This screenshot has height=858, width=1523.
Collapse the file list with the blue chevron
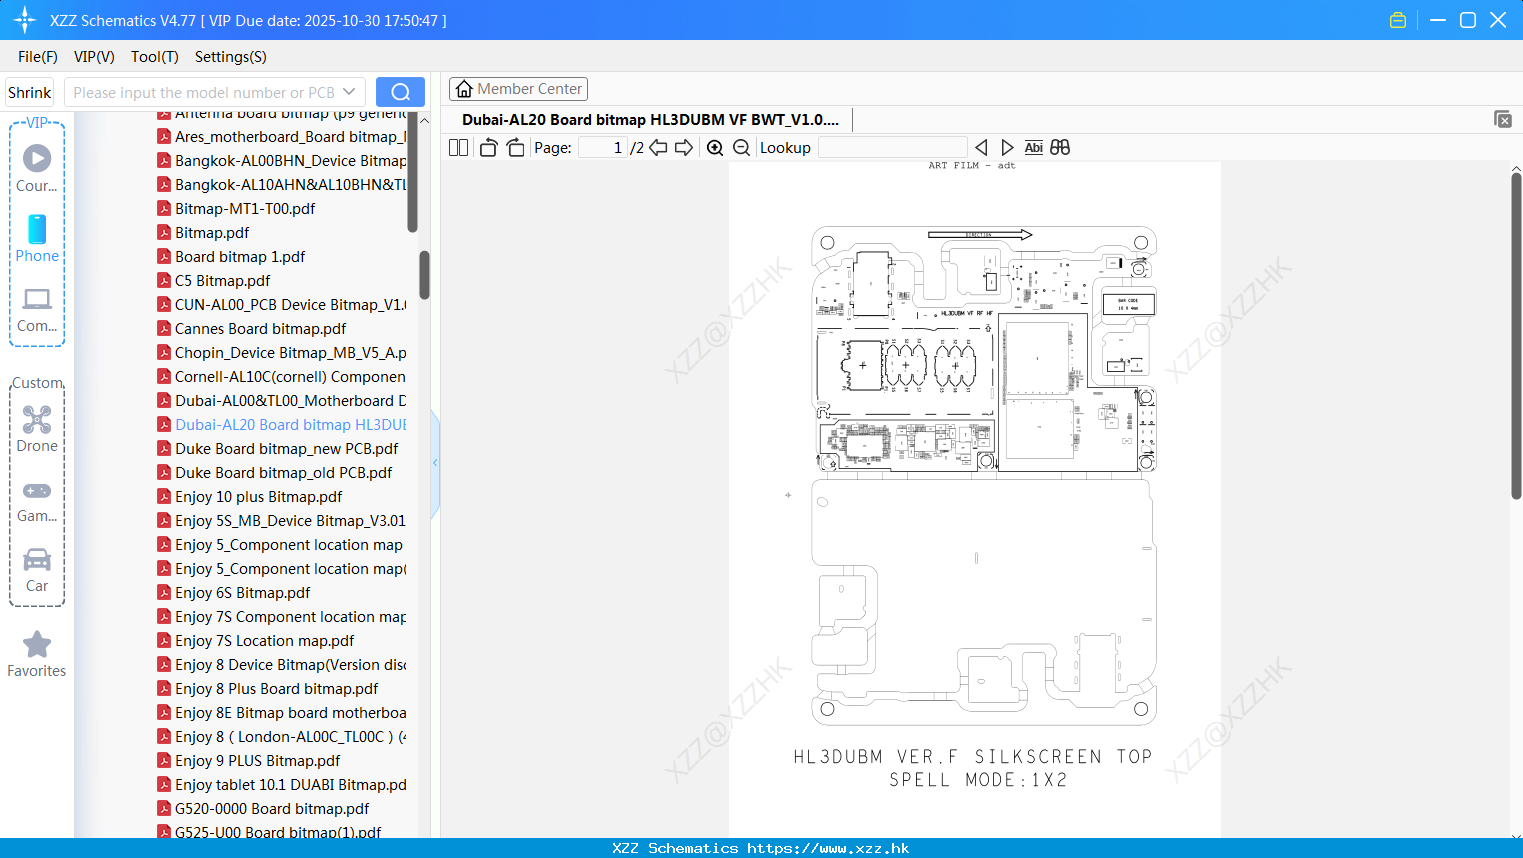[x=434, y=462]
